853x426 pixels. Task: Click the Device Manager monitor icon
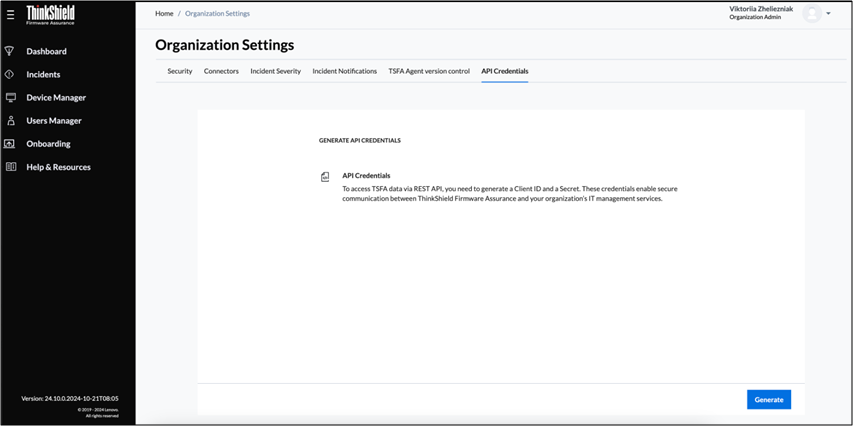click(10, 97)
